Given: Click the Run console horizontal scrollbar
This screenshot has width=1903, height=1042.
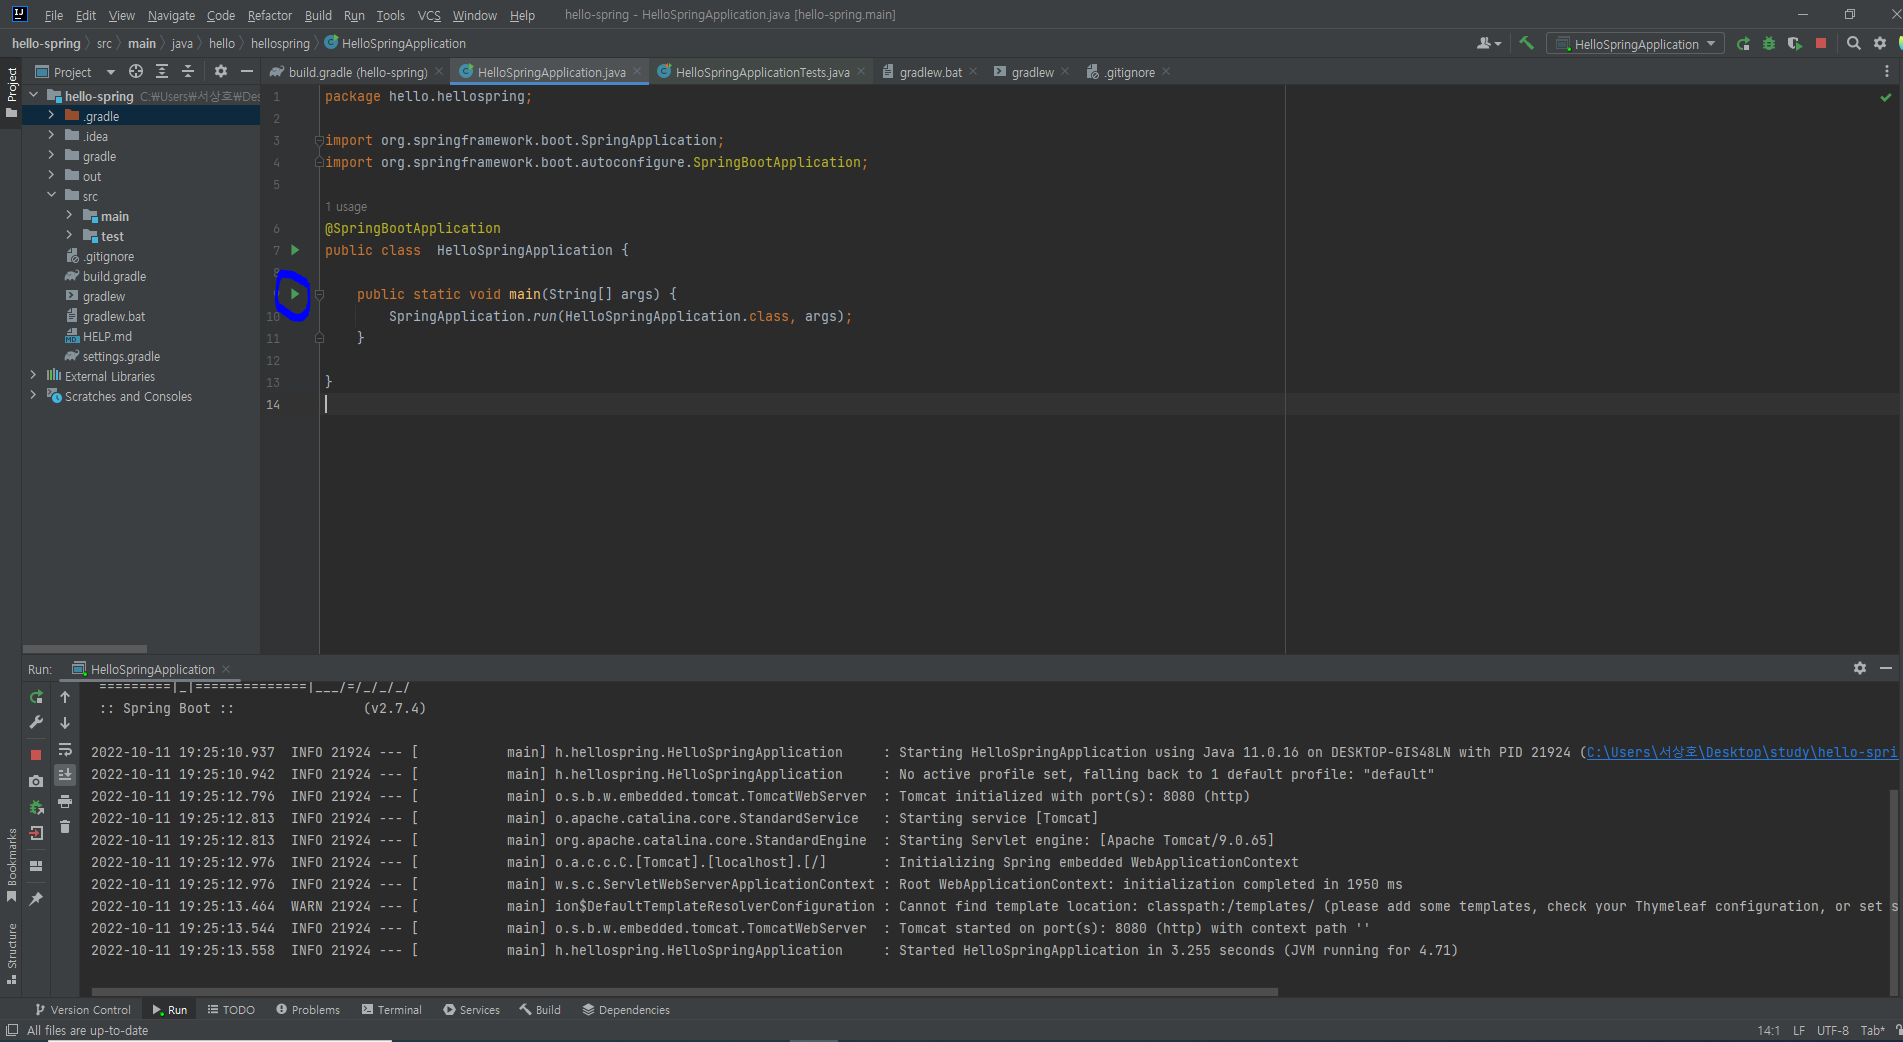Looking at the screenshot, I should coord(684,992).
